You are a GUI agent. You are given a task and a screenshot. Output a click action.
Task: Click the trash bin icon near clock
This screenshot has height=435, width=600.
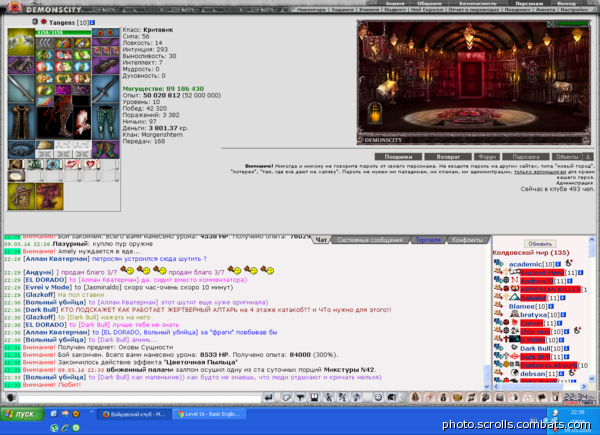(555, 398)
